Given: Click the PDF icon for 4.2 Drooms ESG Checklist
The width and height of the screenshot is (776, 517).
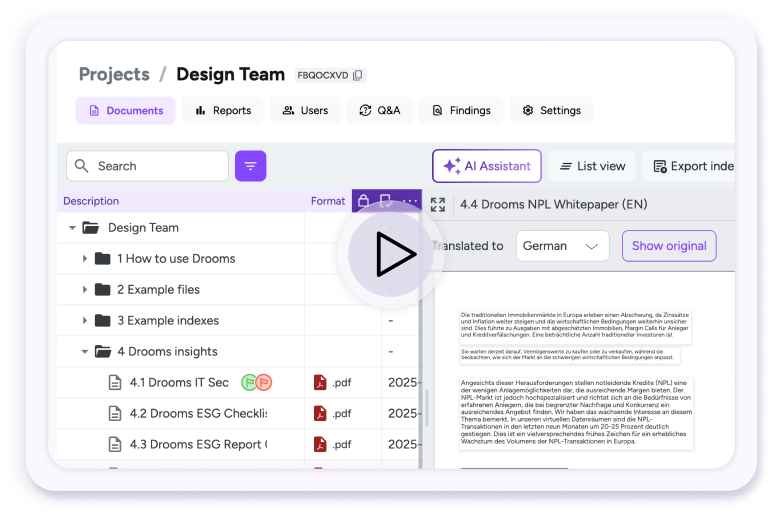Looking at the screenshot, I should pyautogui.click(x=320, y=413).
